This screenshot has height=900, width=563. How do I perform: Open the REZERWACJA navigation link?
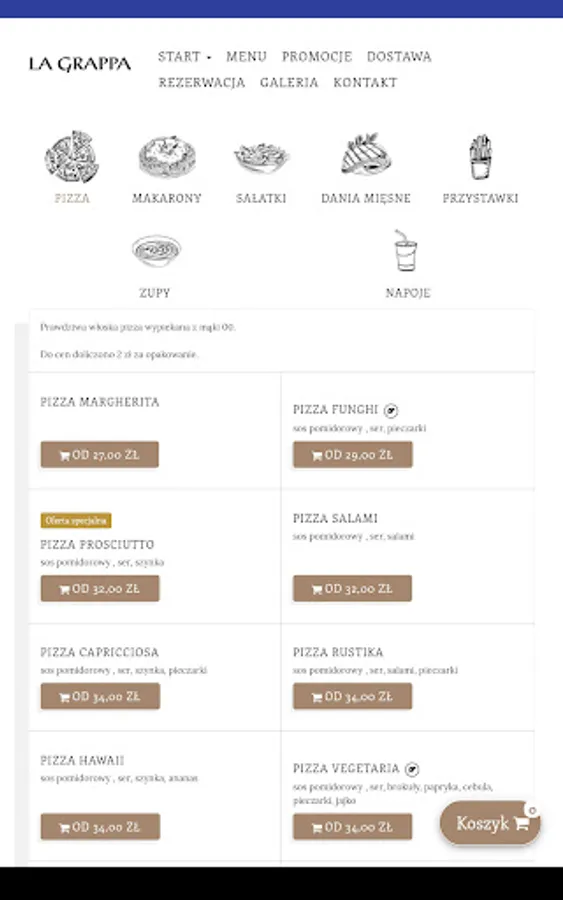click(201, 82)
